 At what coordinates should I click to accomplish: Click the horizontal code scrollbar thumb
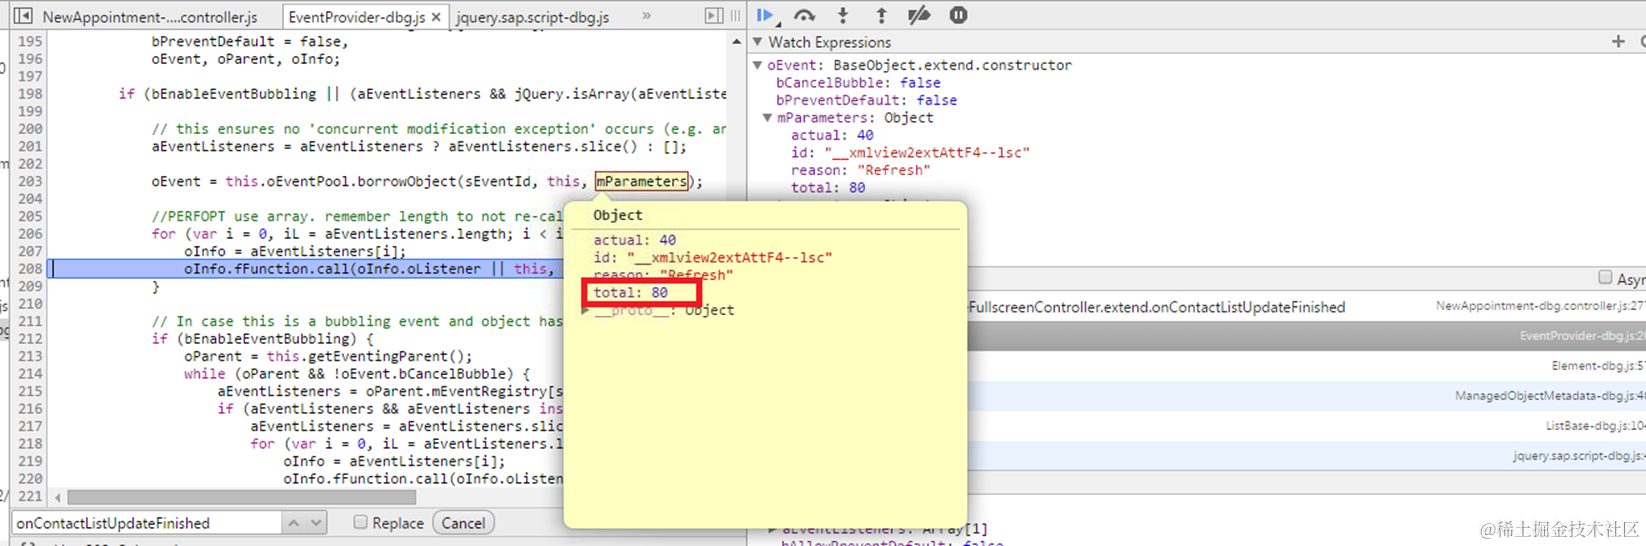(241, 497)
